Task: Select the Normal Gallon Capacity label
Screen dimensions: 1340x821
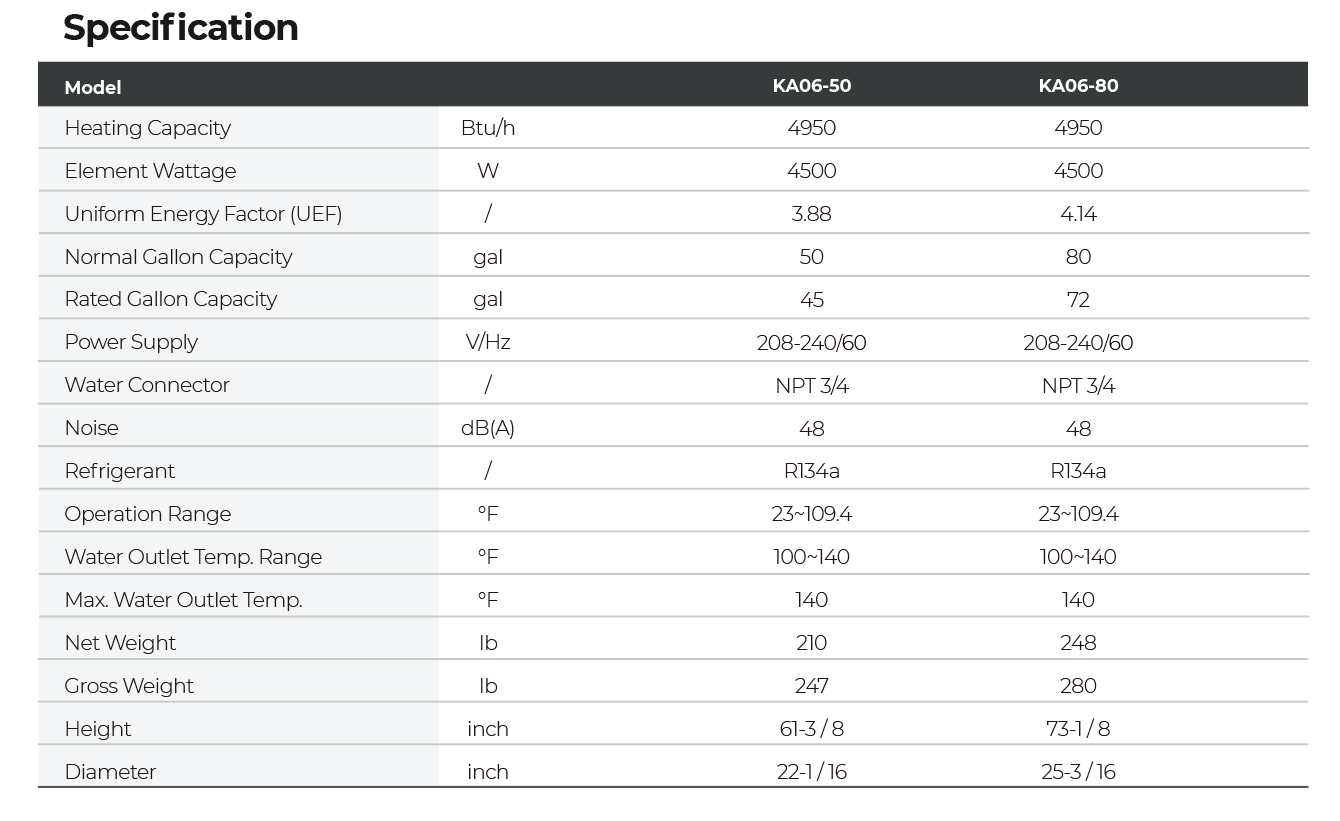Action: (x=178, y=257)
